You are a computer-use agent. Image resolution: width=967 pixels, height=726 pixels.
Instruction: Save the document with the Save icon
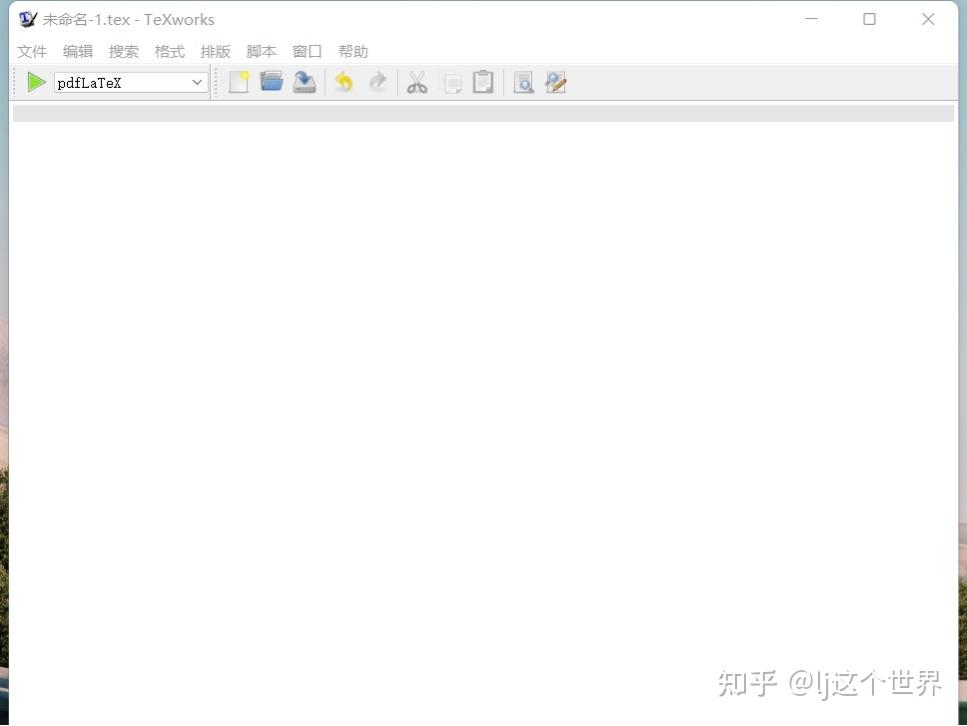[x=304, y=82]
